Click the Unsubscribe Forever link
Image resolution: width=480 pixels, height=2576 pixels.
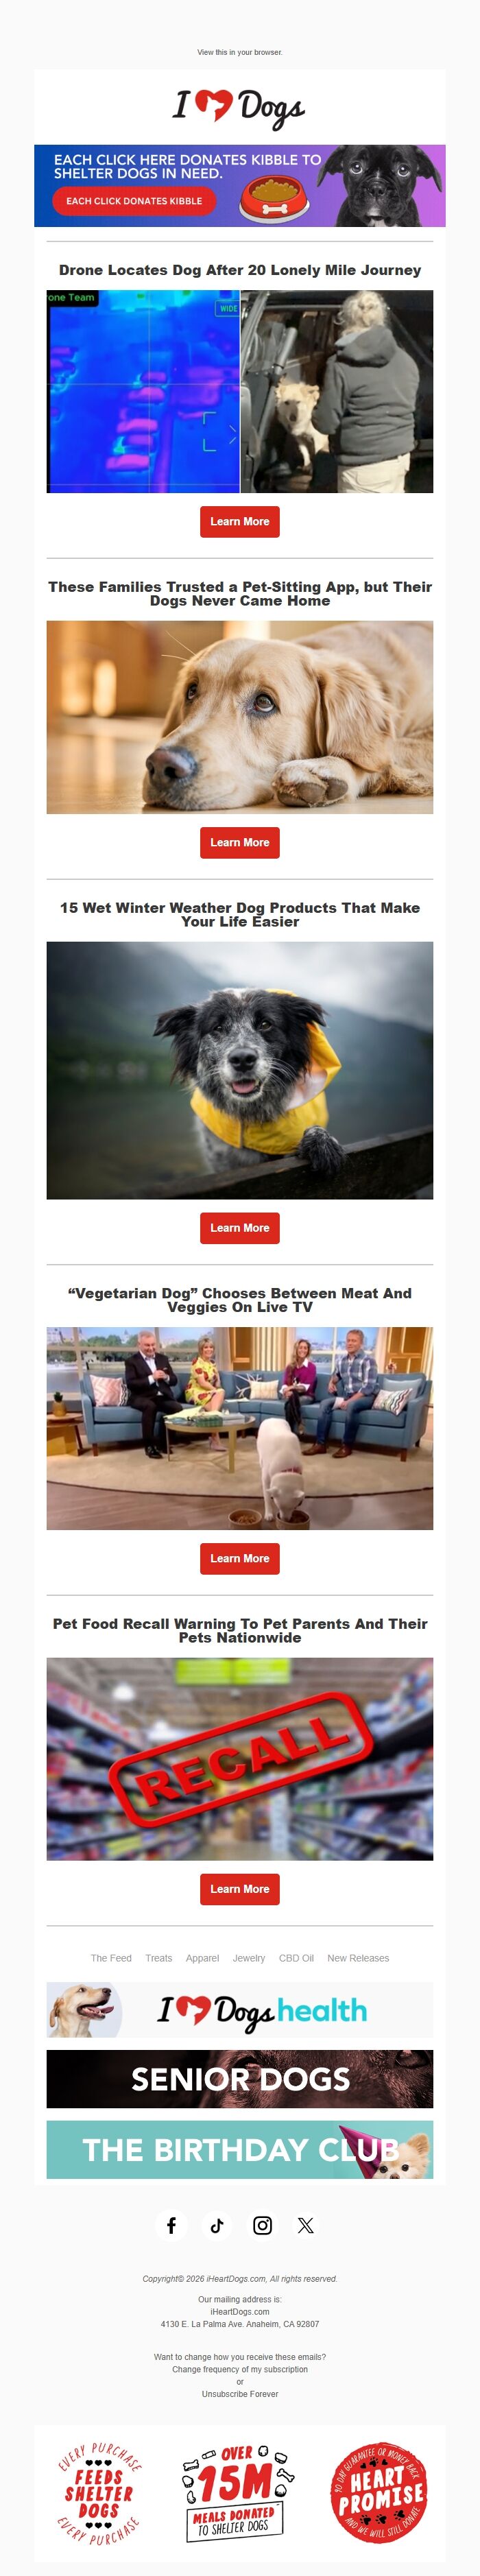point(240,2394)
